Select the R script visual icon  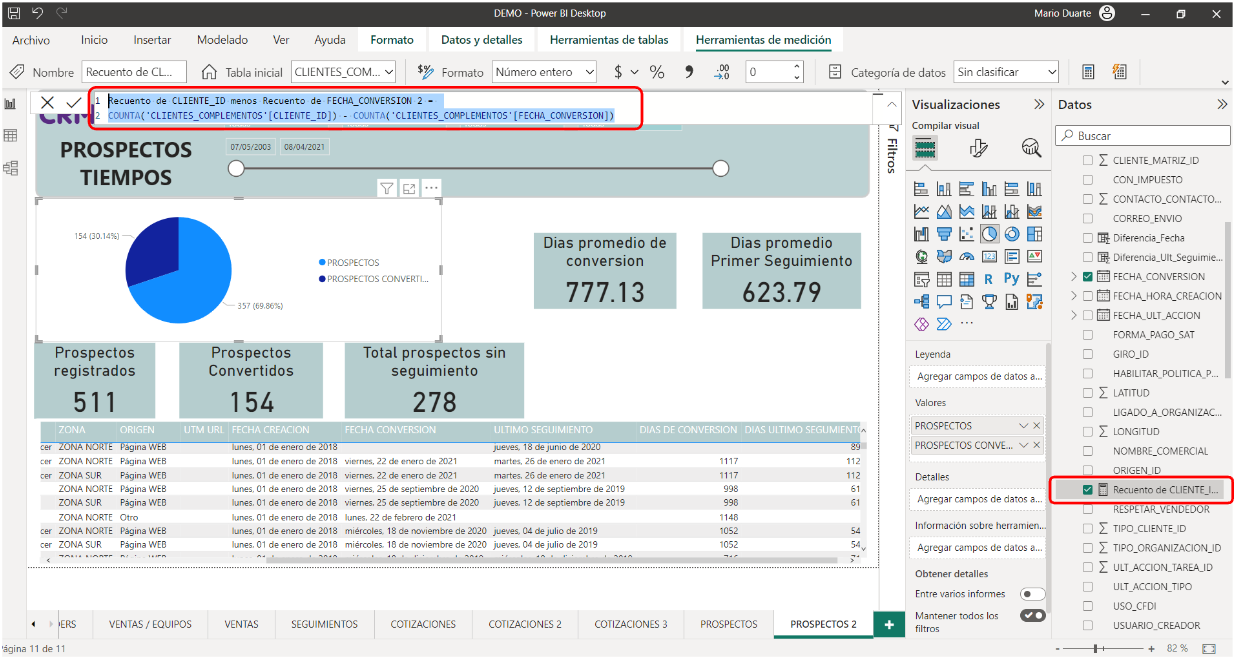pos(989,279)
